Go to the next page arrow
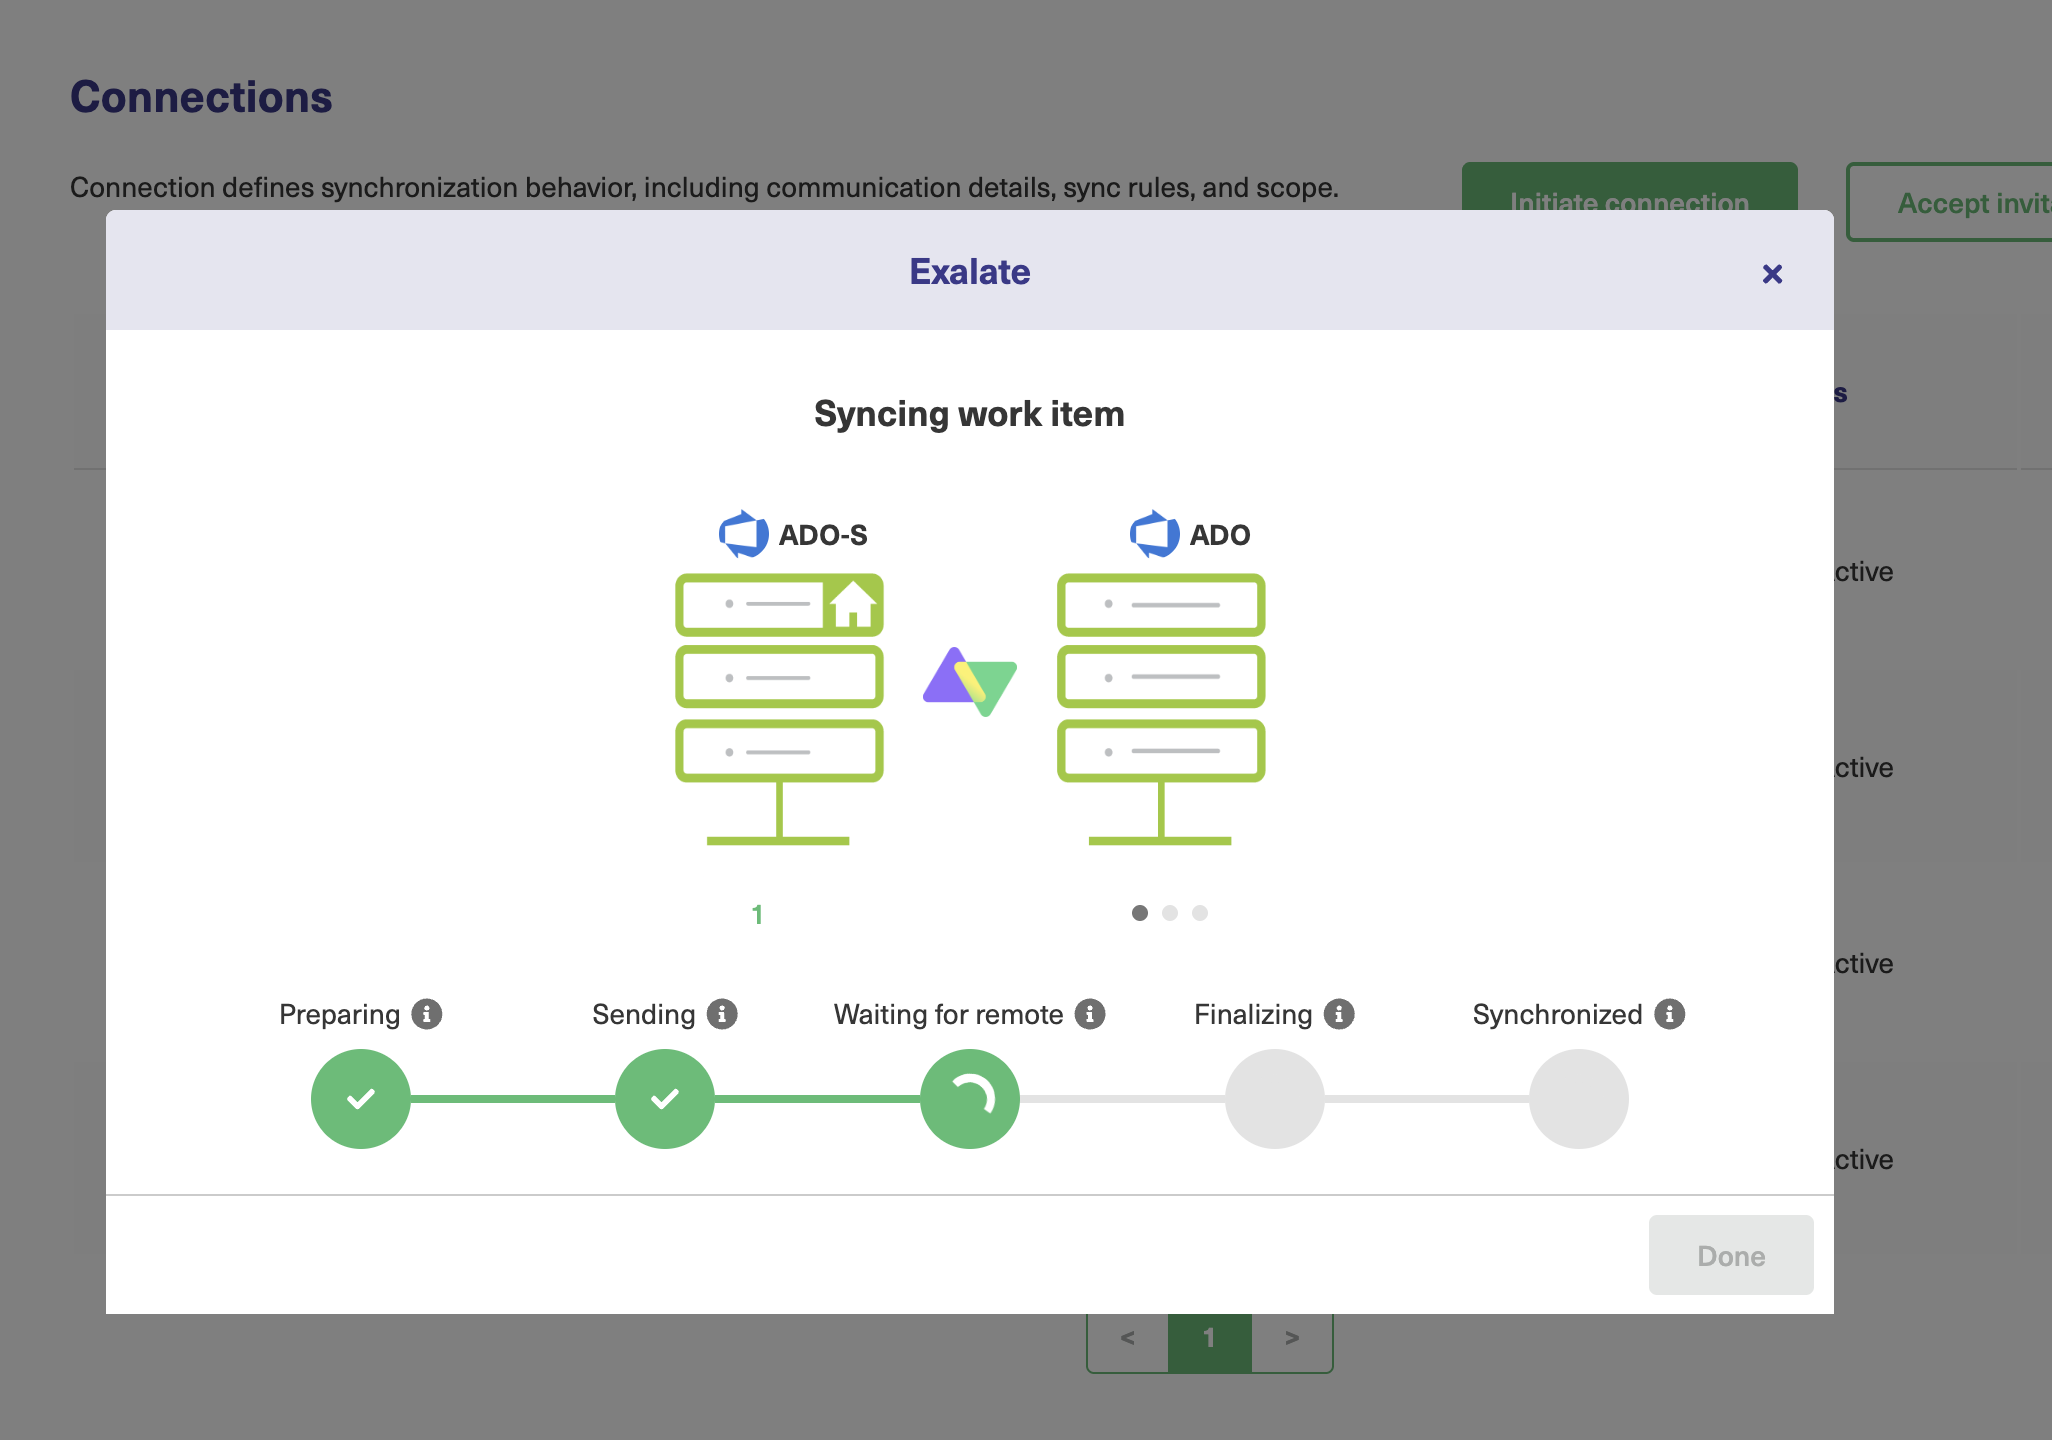Image resolution: width=2052 pixels, height=1440 pixels. coord(1292,1338)
